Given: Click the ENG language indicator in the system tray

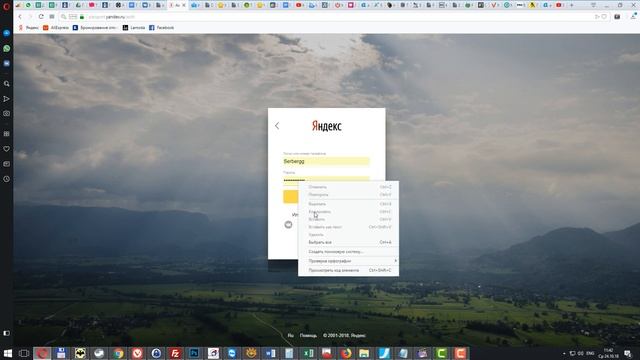Looking at the screenshot, I should (x=590, y=353).
